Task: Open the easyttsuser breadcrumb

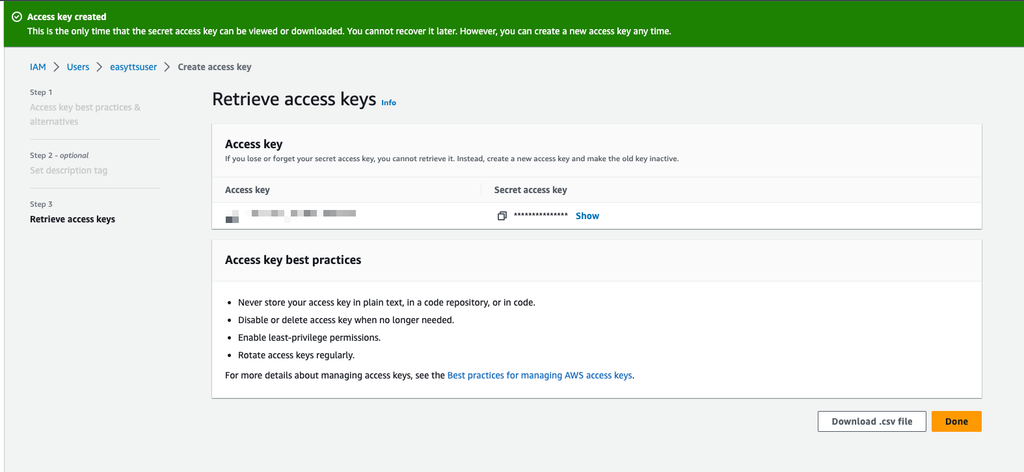Action: tap(133, 67)
